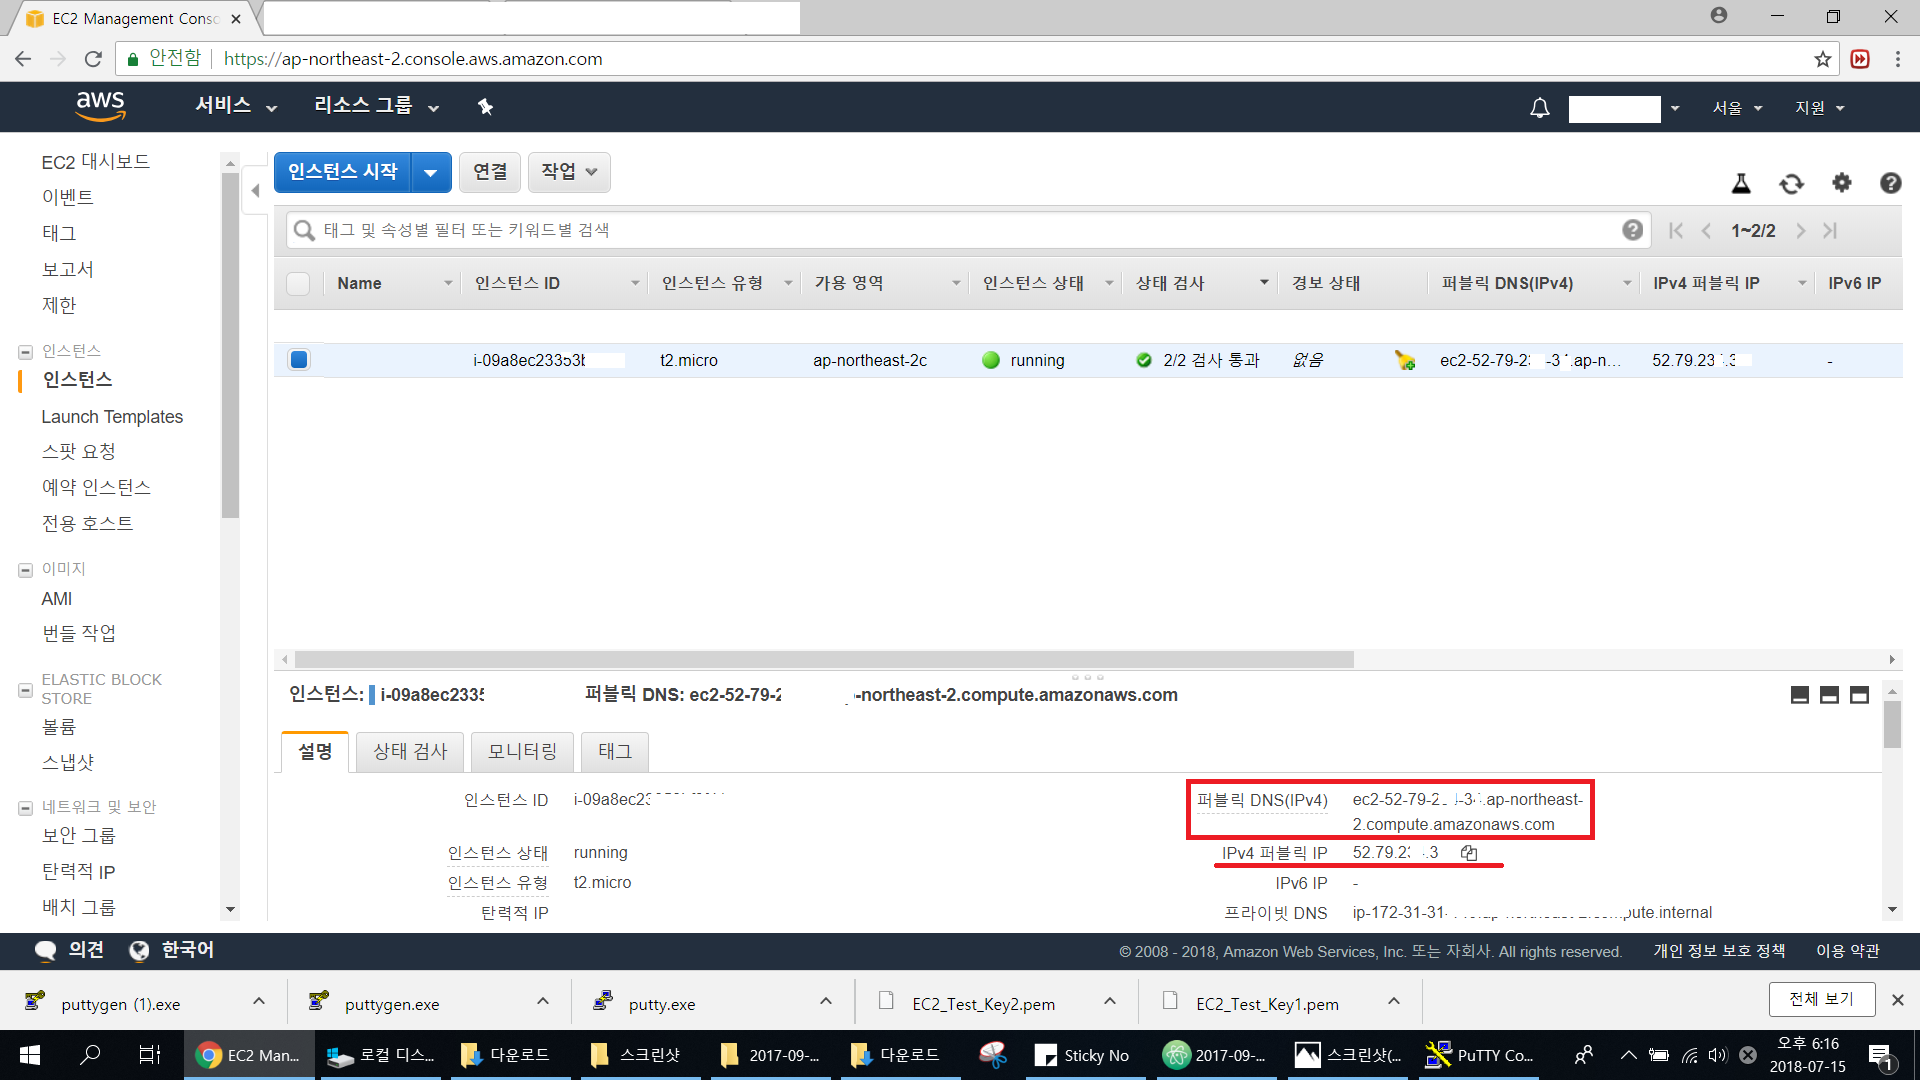1920x1080 pixels.
Task: Go to last page of instances
Action: pos(1830,231)
